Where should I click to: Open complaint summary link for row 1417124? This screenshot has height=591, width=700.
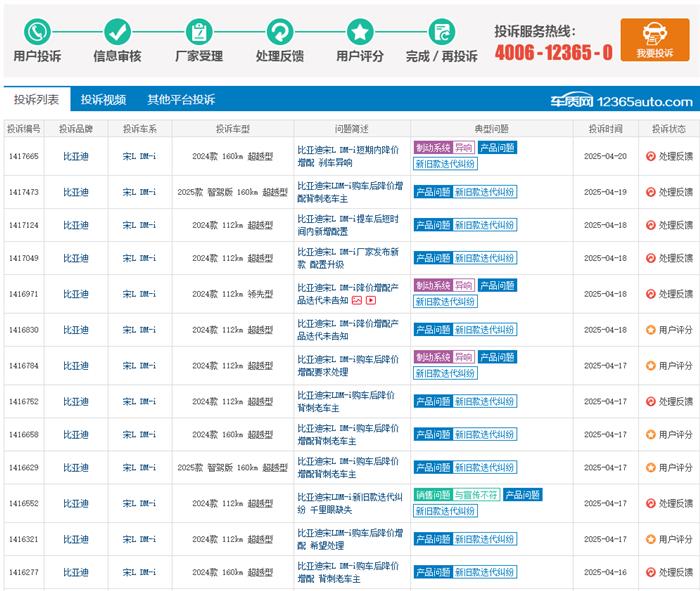[348, 225]
